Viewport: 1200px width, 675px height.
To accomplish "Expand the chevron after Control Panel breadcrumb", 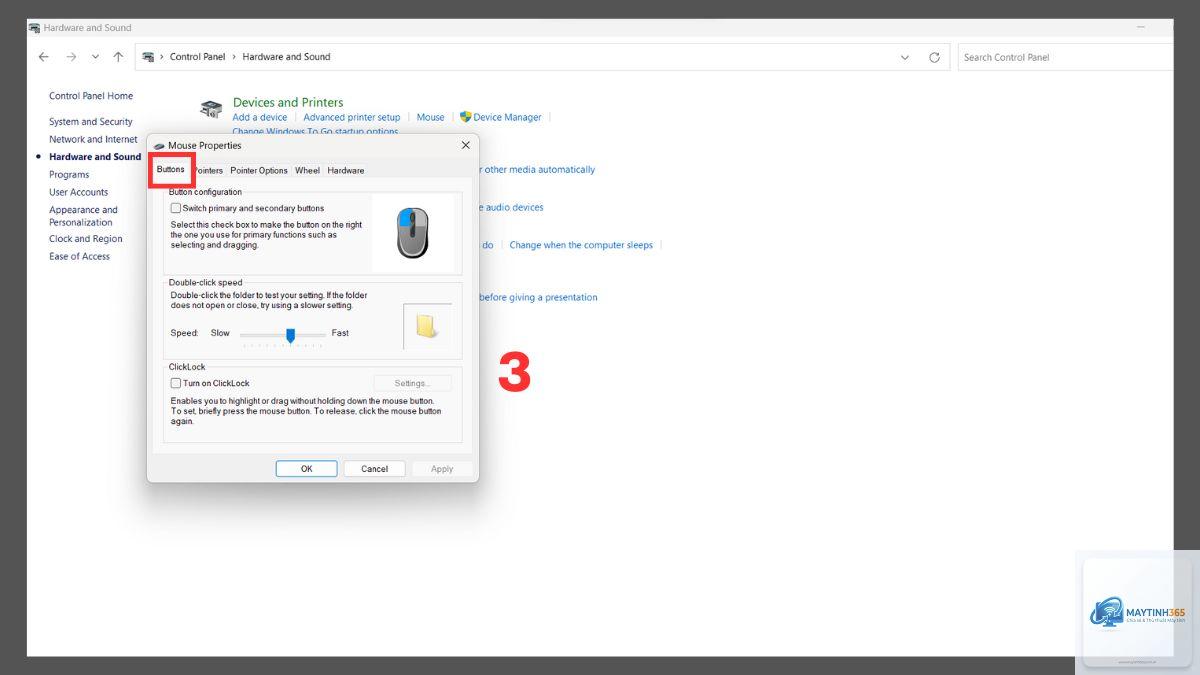I will click(x=234, y=57).
